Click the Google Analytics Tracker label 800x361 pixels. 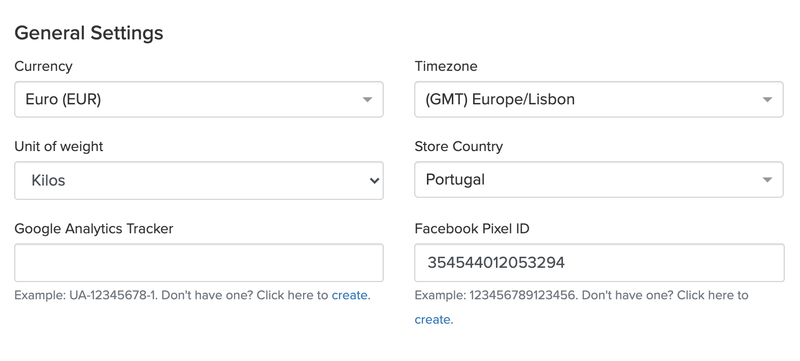click(x=94, y=228)
